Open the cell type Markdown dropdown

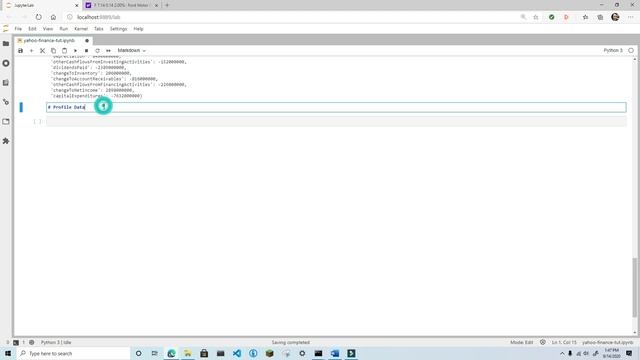(x=131, y=51)
